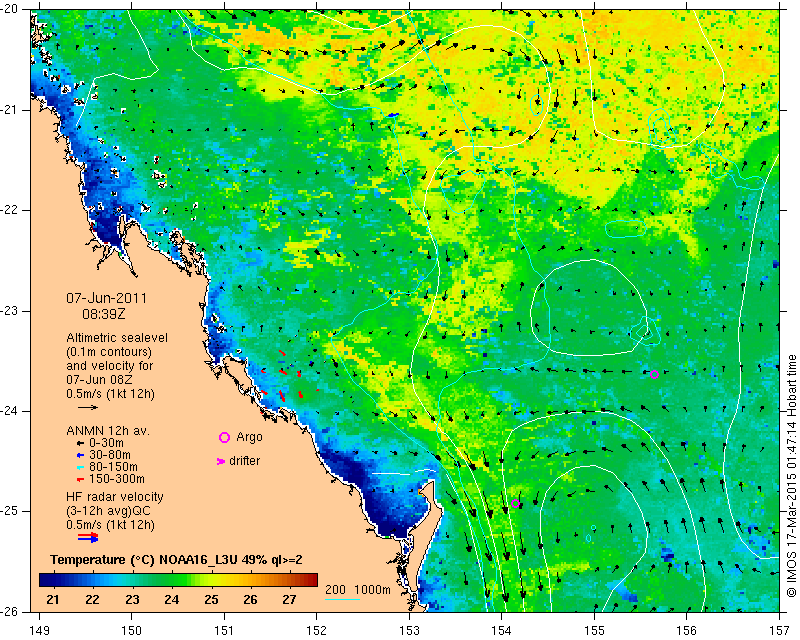800x640 pixels.
Task: Click the longitude axis label 154
Action: [x=502, y=631]
